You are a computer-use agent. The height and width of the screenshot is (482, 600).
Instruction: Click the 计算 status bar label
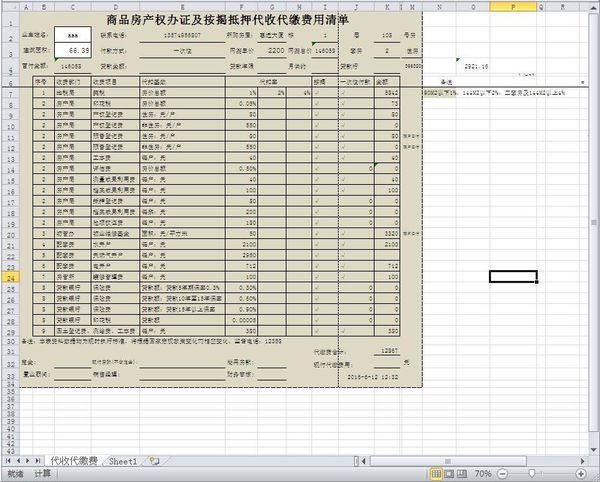42,474
